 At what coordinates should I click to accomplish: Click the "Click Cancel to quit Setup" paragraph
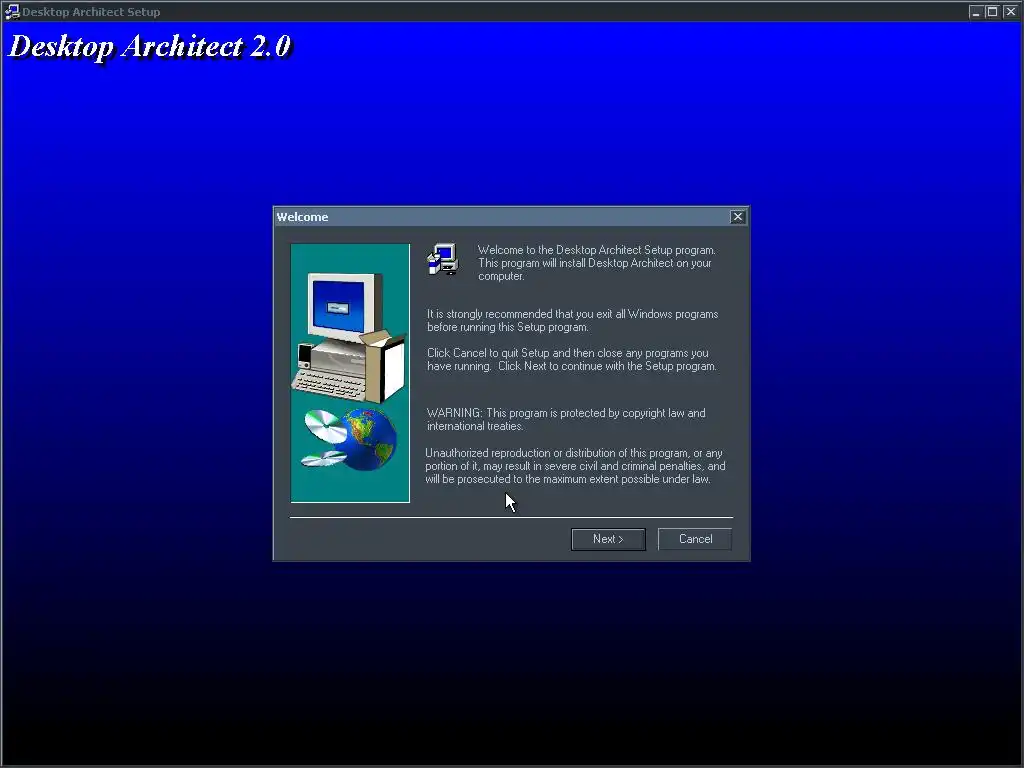click(x=571, y=359)
